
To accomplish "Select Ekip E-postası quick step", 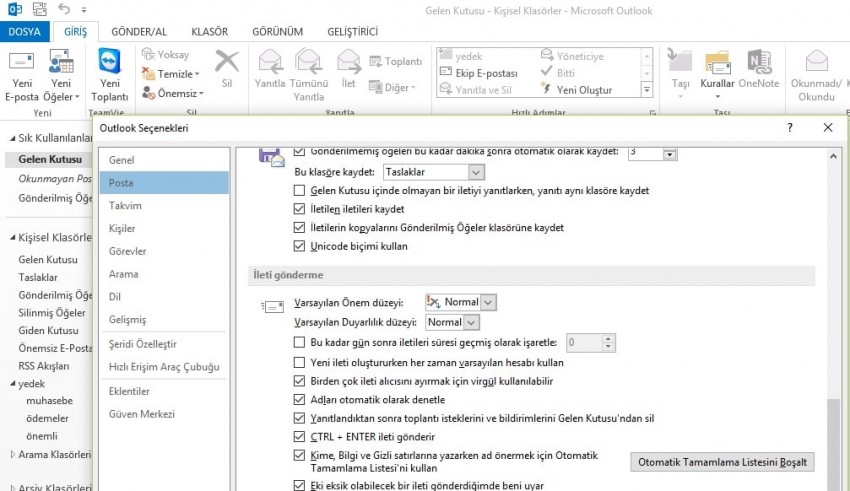I will coord(479,73).
